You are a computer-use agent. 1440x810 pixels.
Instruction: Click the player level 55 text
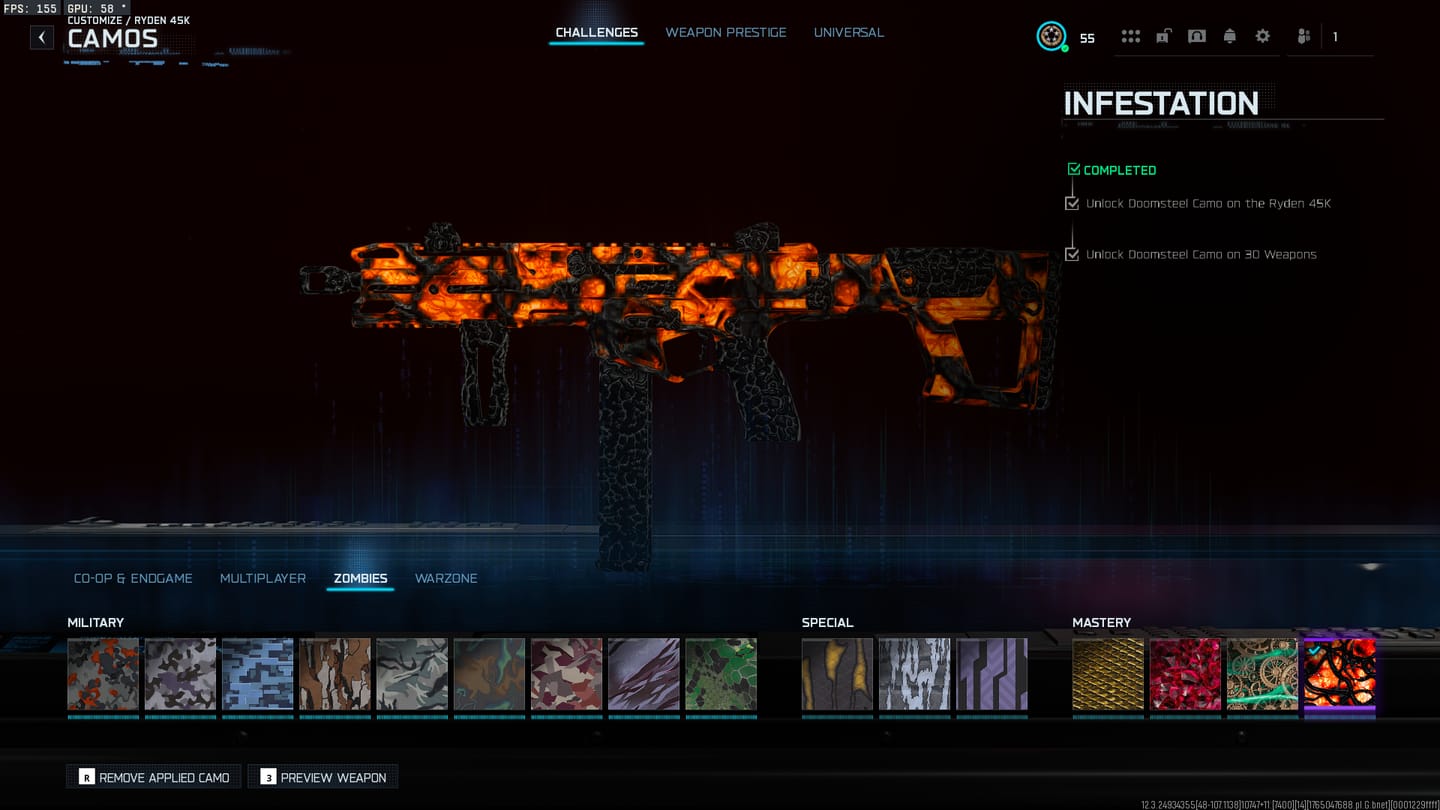[1087, 39]
